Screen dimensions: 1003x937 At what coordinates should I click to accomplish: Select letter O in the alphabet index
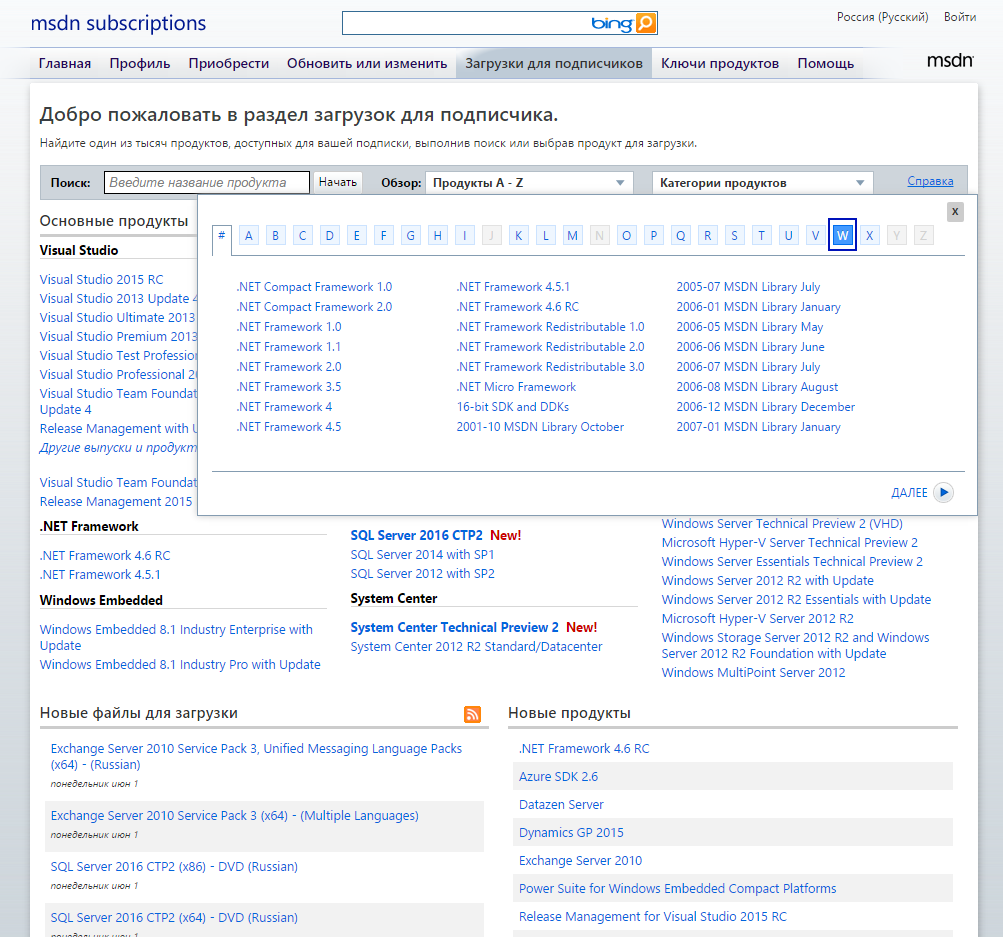626,235
